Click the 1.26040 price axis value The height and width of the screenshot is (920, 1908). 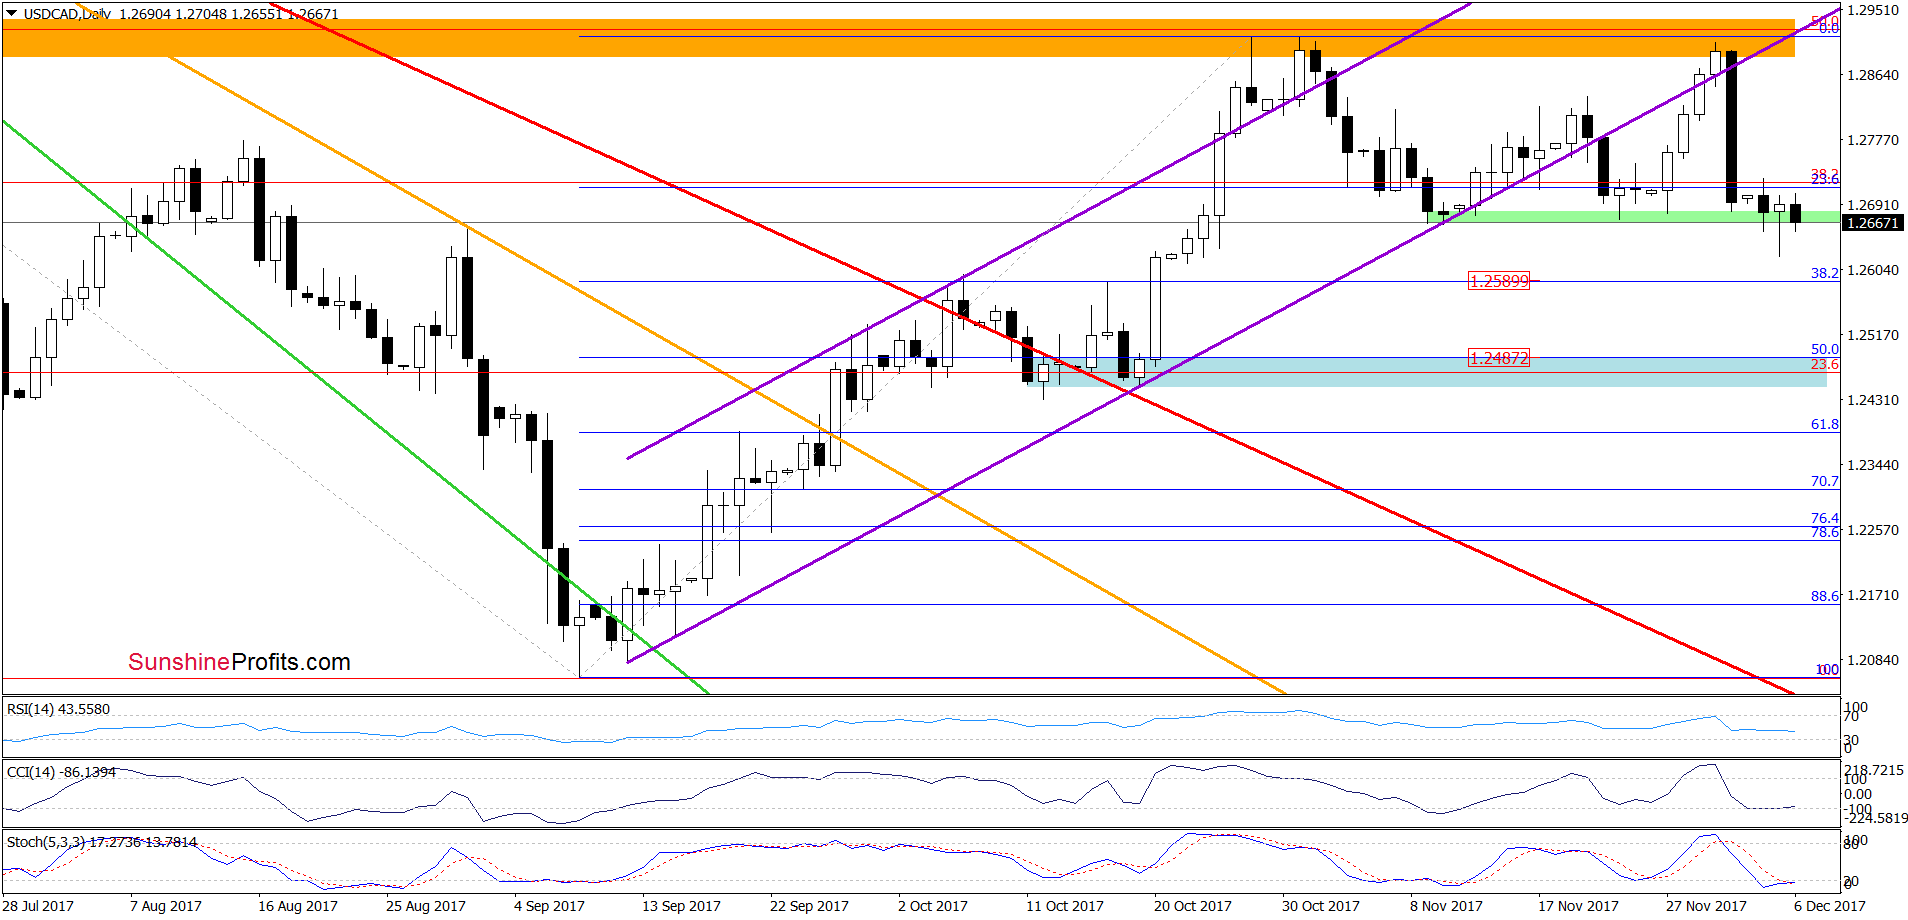click(x=1873, y=270)
